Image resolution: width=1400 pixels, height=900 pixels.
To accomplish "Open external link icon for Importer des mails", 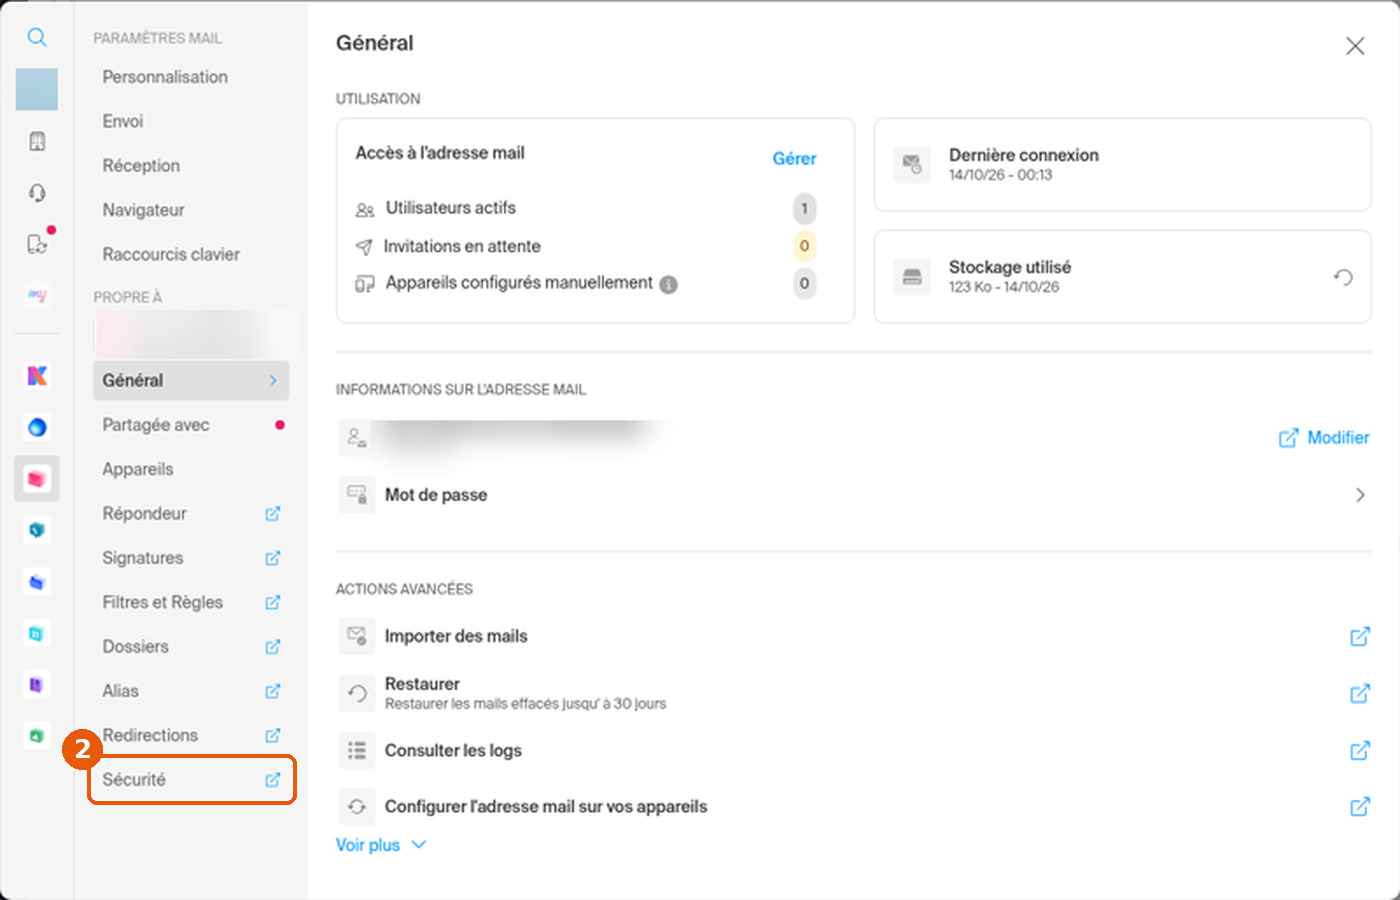I will click(x=1359, y=636).
